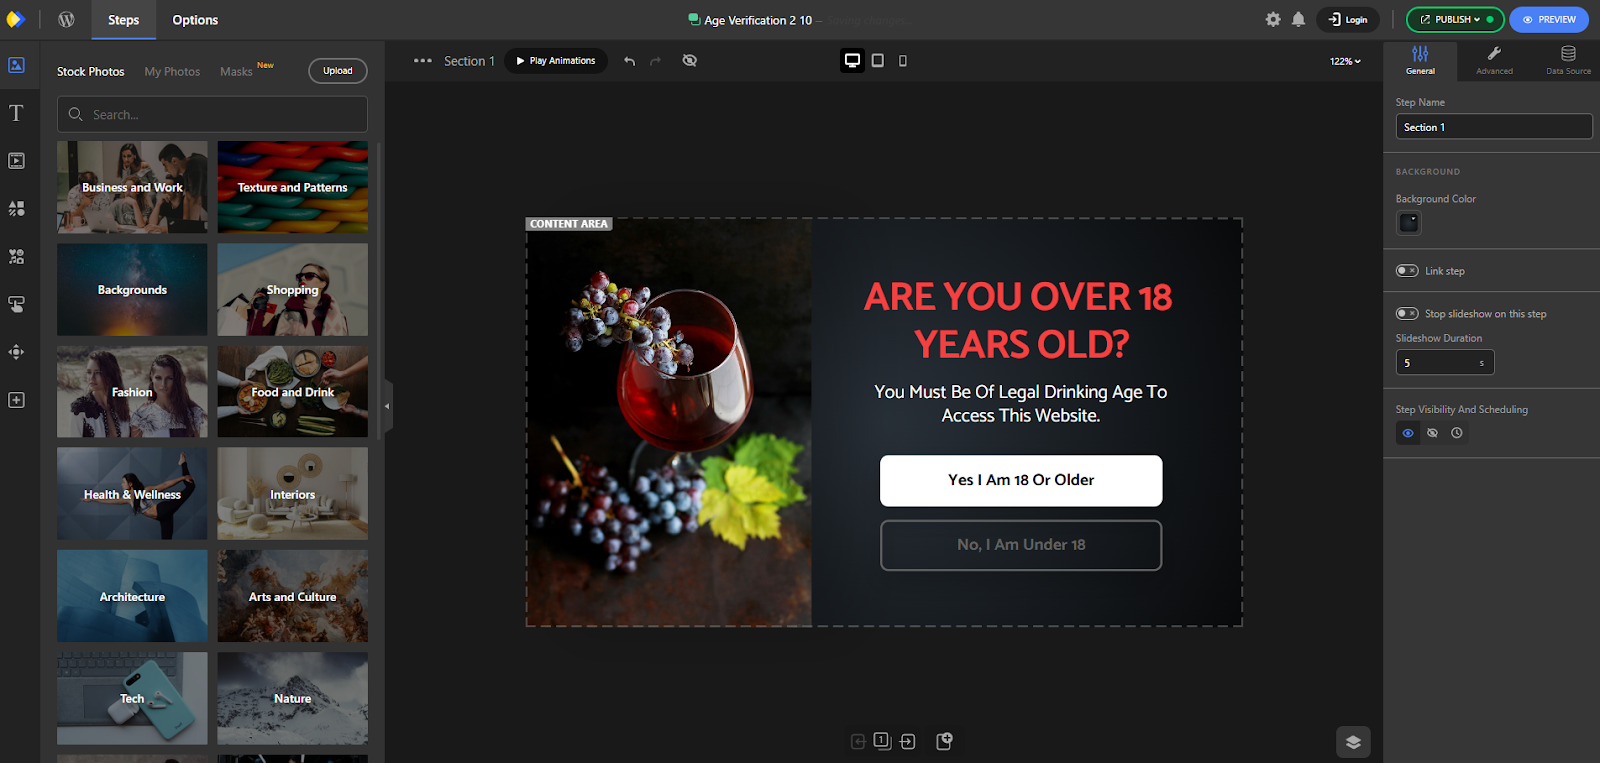Open step number 1 selector icon
The height and width of the screenshot is (763, 1600).
point(882,741)
